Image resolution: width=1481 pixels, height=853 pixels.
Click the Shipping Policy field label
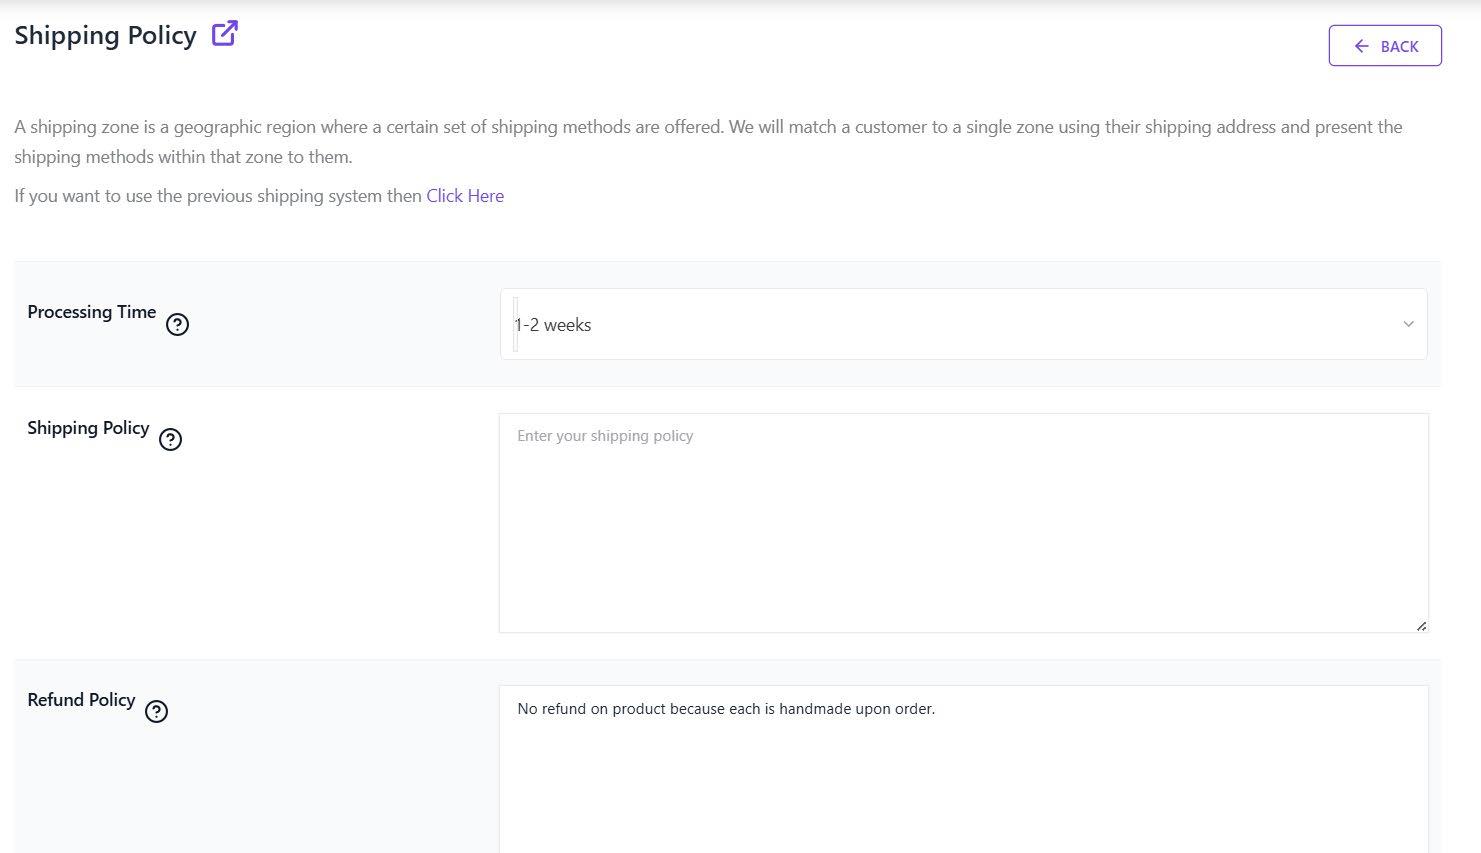(x=88, y=428)
